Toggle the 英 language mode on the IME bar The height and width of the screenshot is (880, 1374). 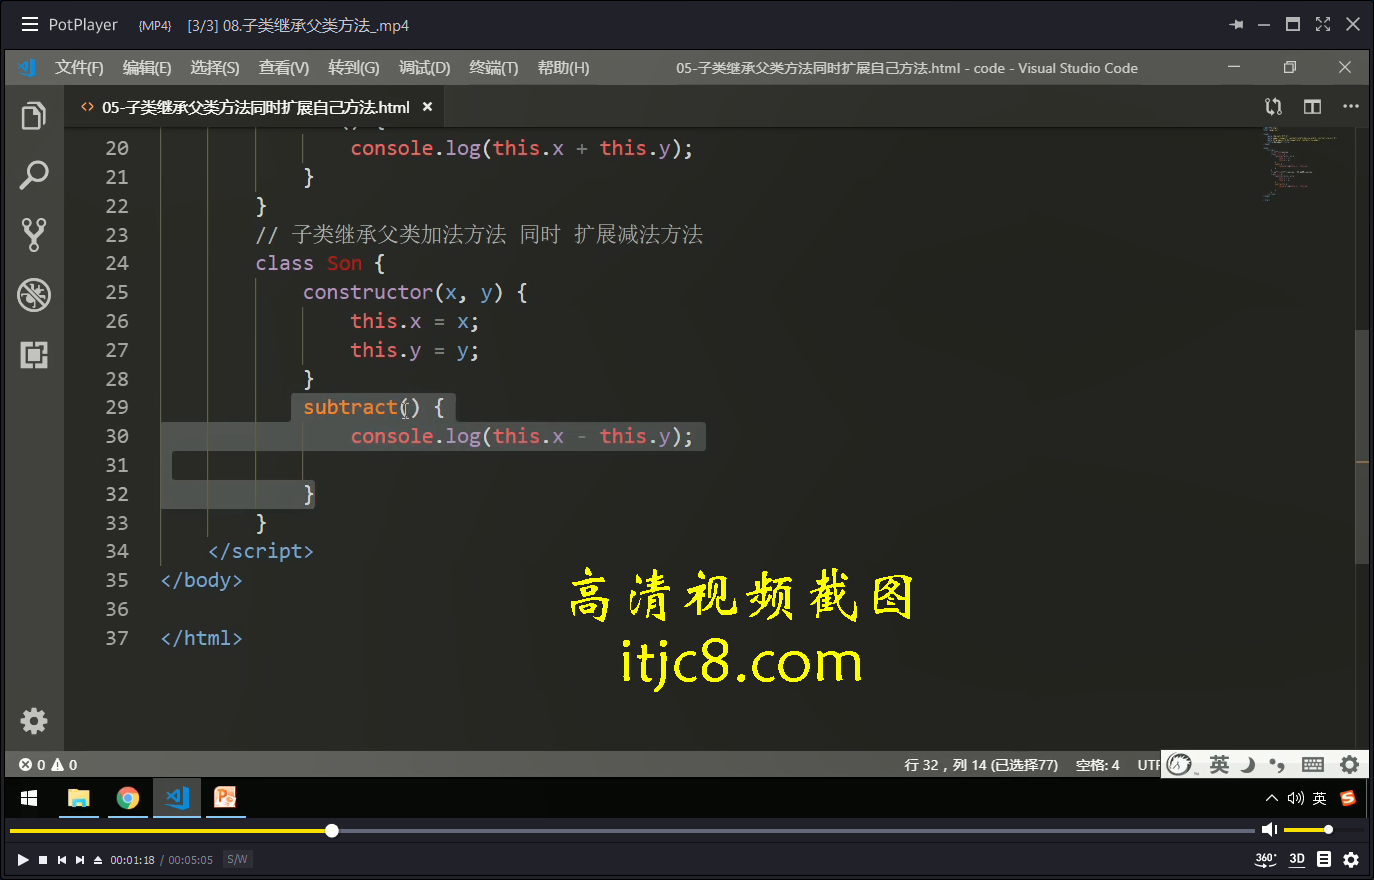[x=1219, y=765]
